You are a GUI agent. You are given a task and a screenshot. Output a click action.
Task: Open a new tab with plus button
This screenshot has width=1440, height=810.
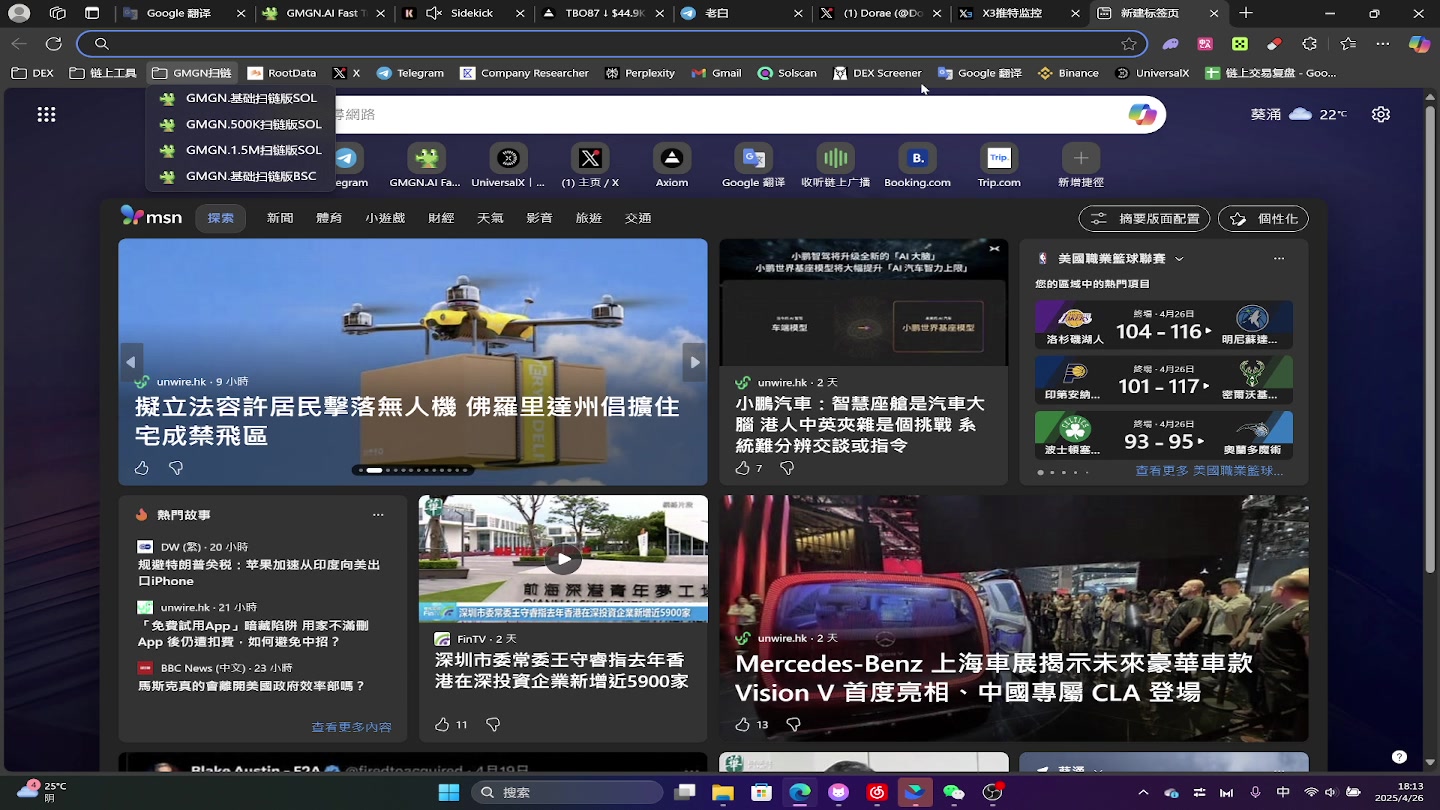1246,13
